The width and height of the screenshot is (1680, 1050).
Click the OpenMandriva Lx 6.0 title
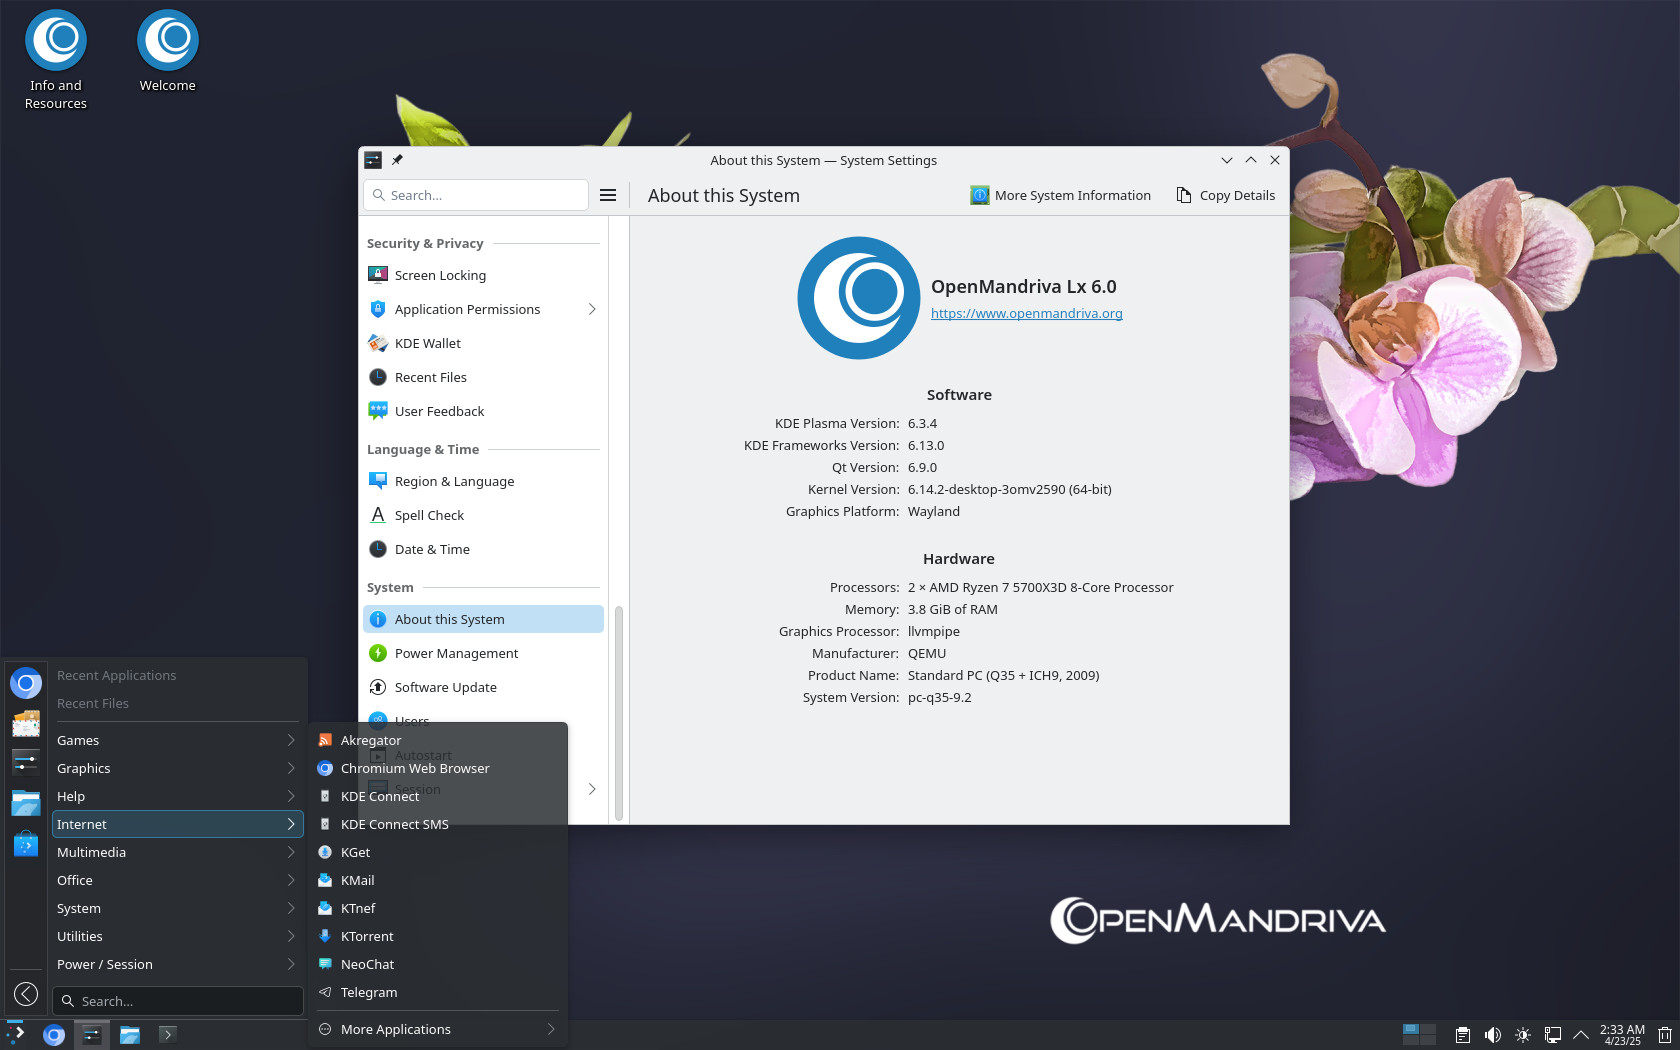[1024, 286]
